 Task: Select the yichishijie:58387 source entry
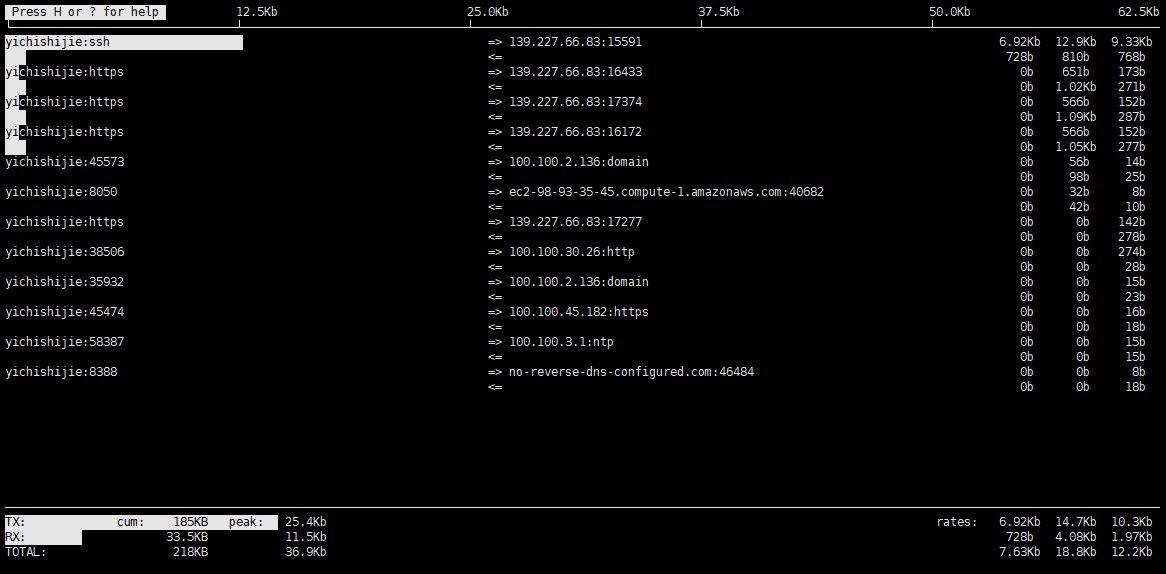(x=65, y=342)
